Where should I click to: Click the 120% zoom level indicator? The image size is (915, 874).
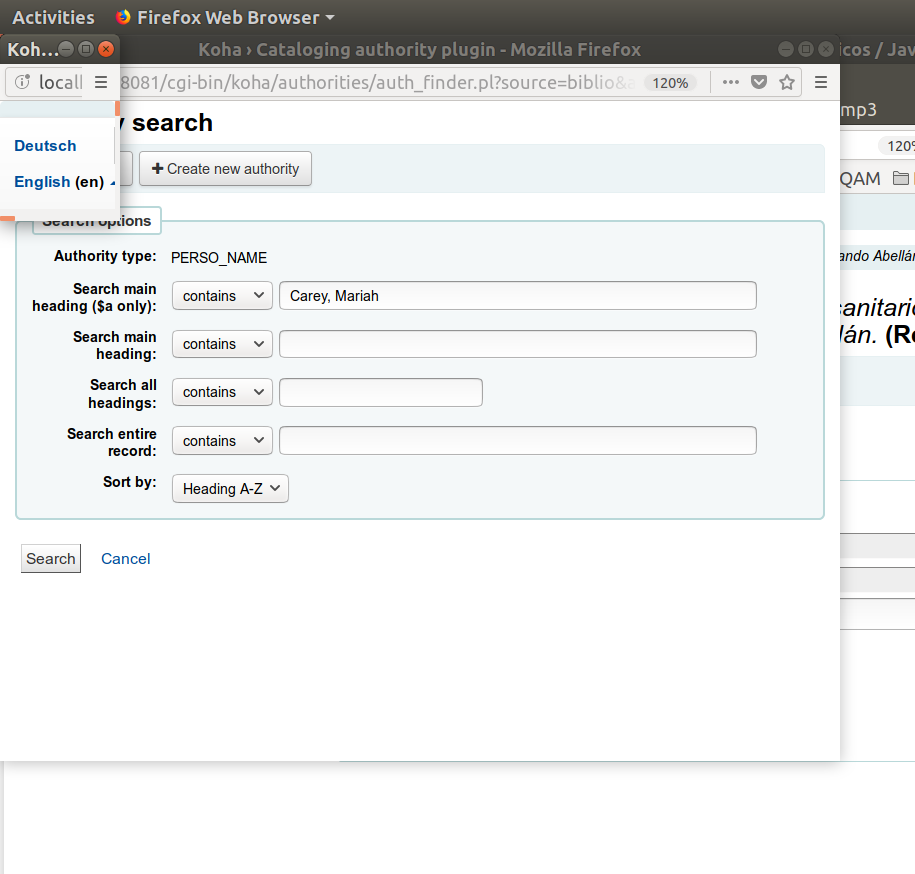coord(670,83)
